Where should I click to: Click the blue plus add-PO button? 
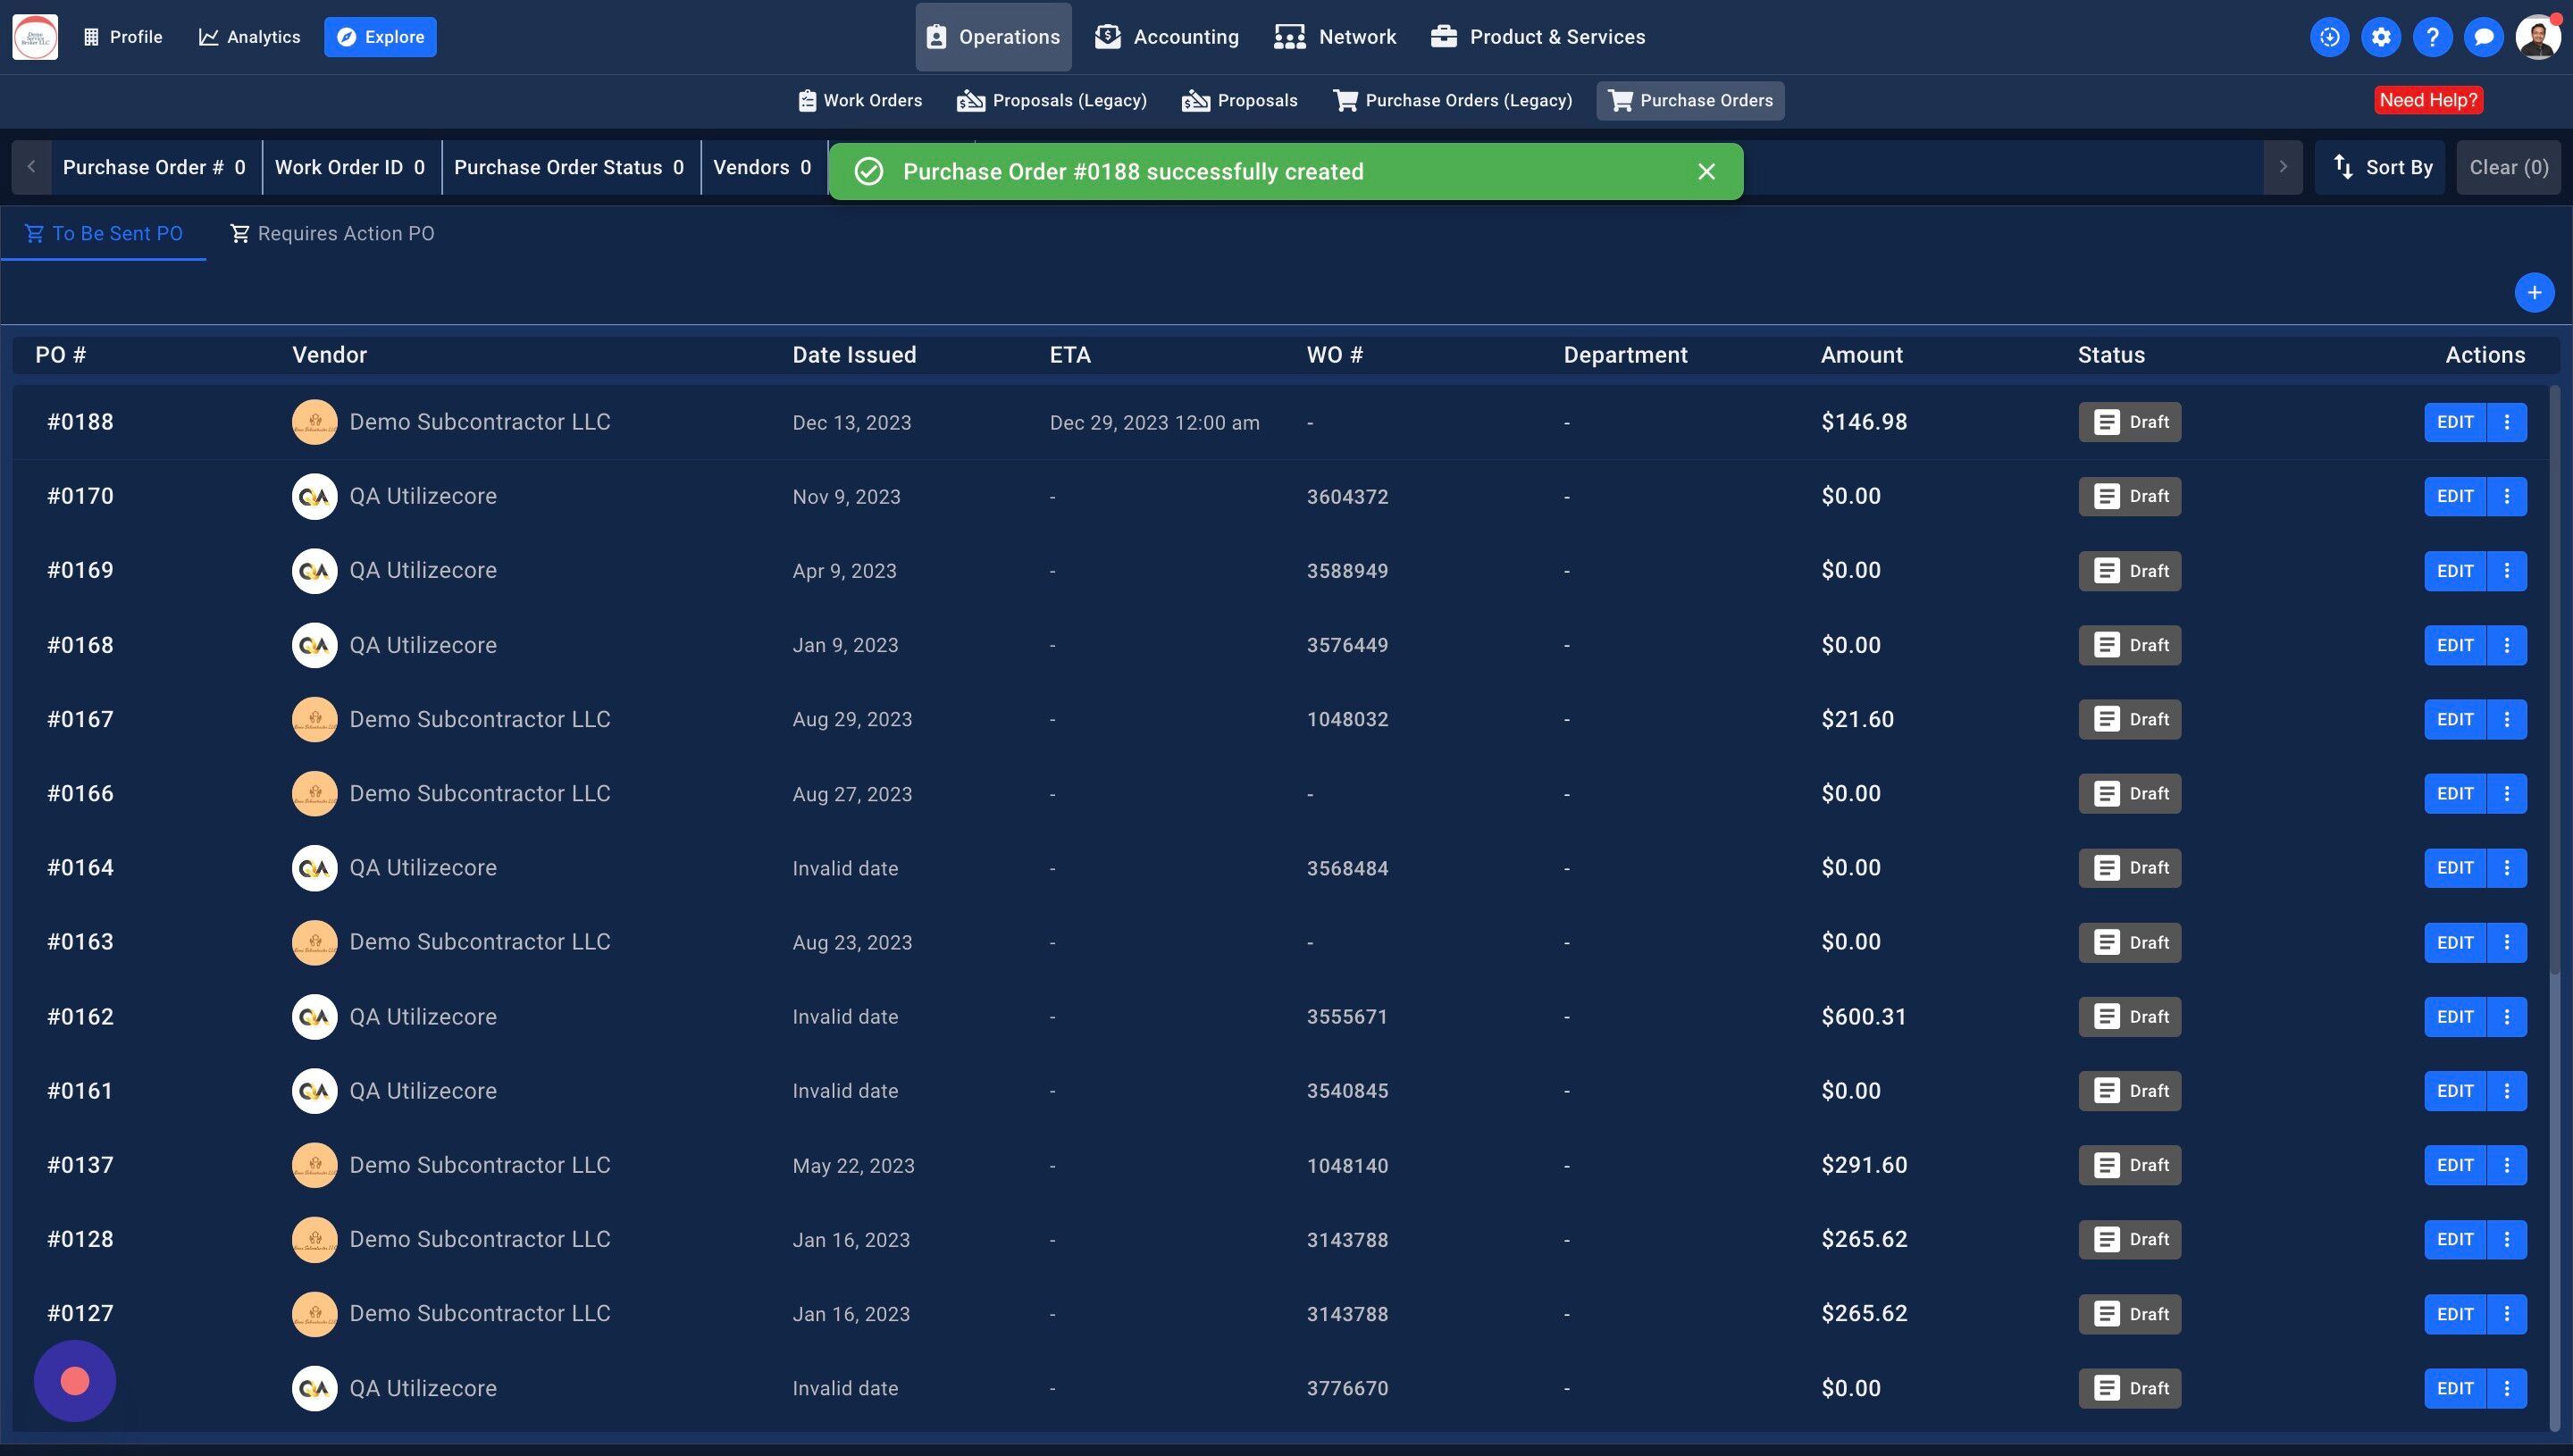pyautogui.click(x=2533, y=293)
